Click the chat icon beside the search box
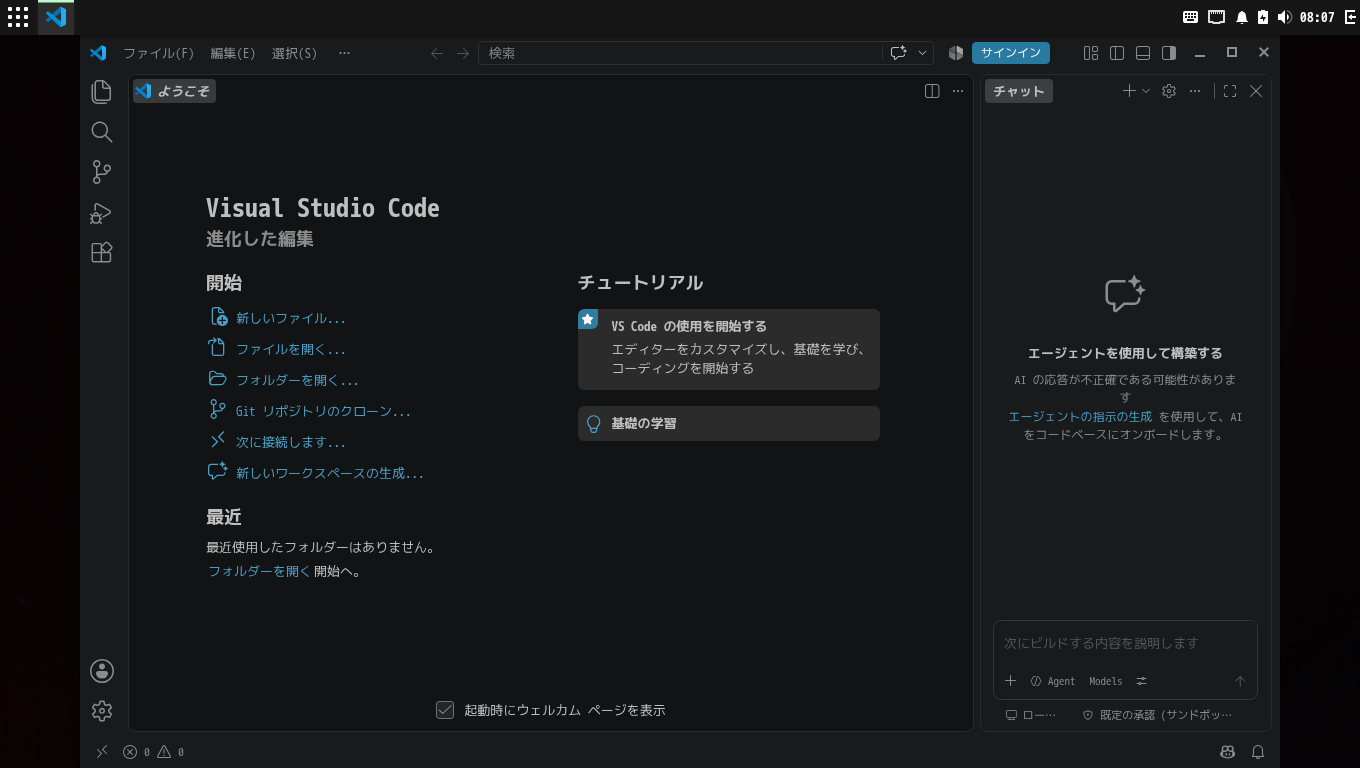Screen dimensions: 1360x768 pyautogui.click(x=898, y=53)
